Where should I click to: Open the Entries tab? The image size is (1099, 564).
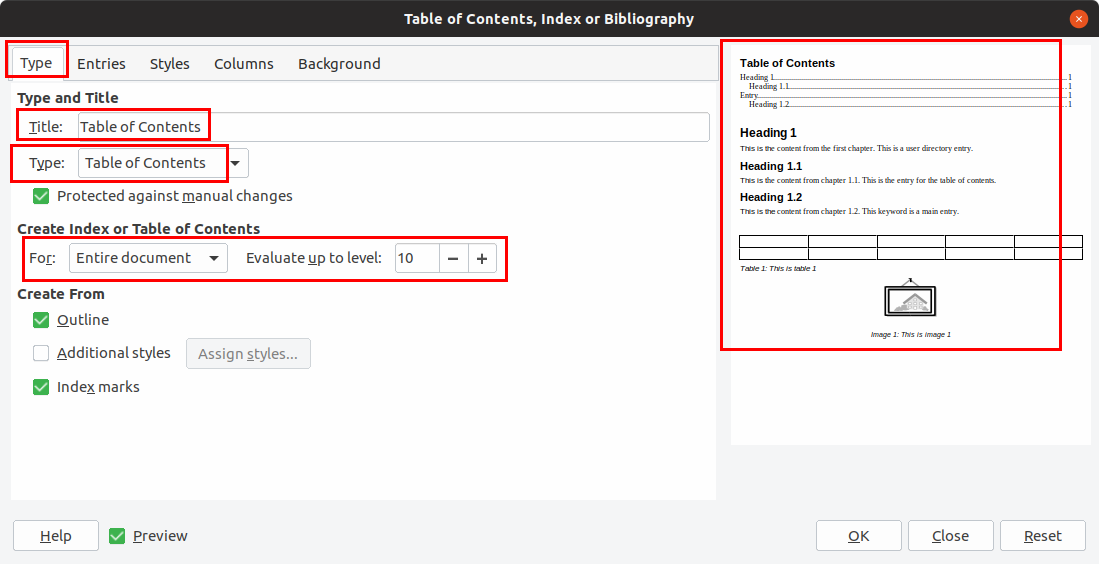click(101, 63)
